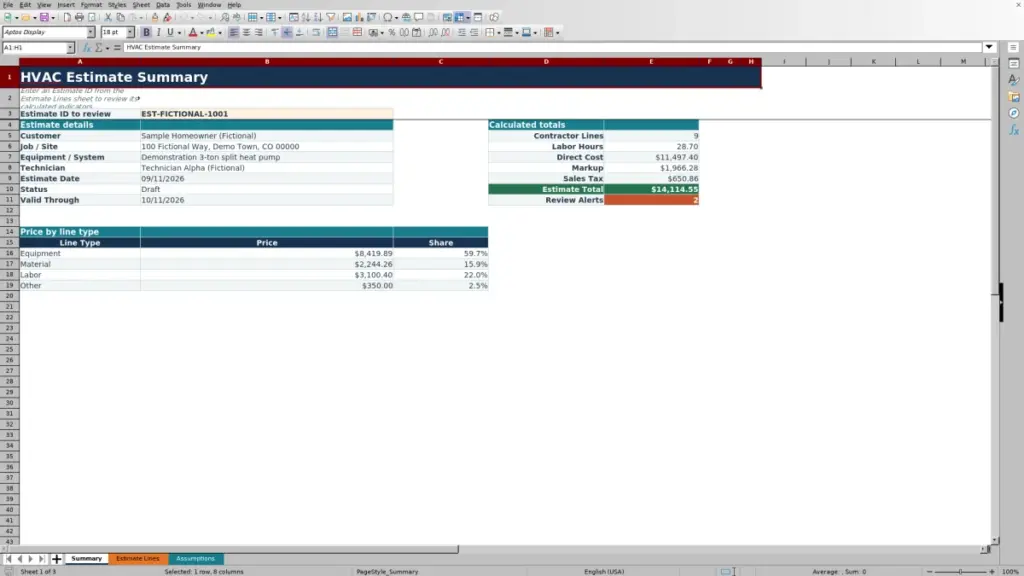
Task: Expand the Name Box dropdown
Action: point(71,48)
